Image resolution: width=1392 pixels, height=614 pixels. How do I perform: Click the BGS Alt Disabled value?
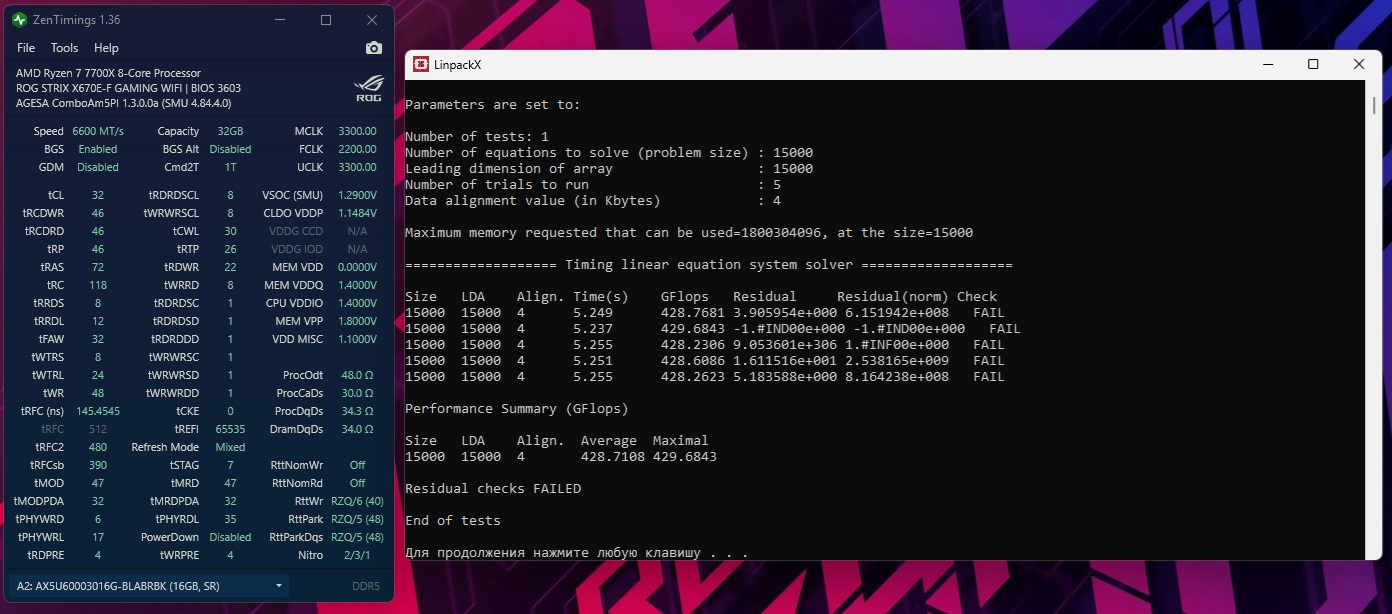[x=230, y=149]
